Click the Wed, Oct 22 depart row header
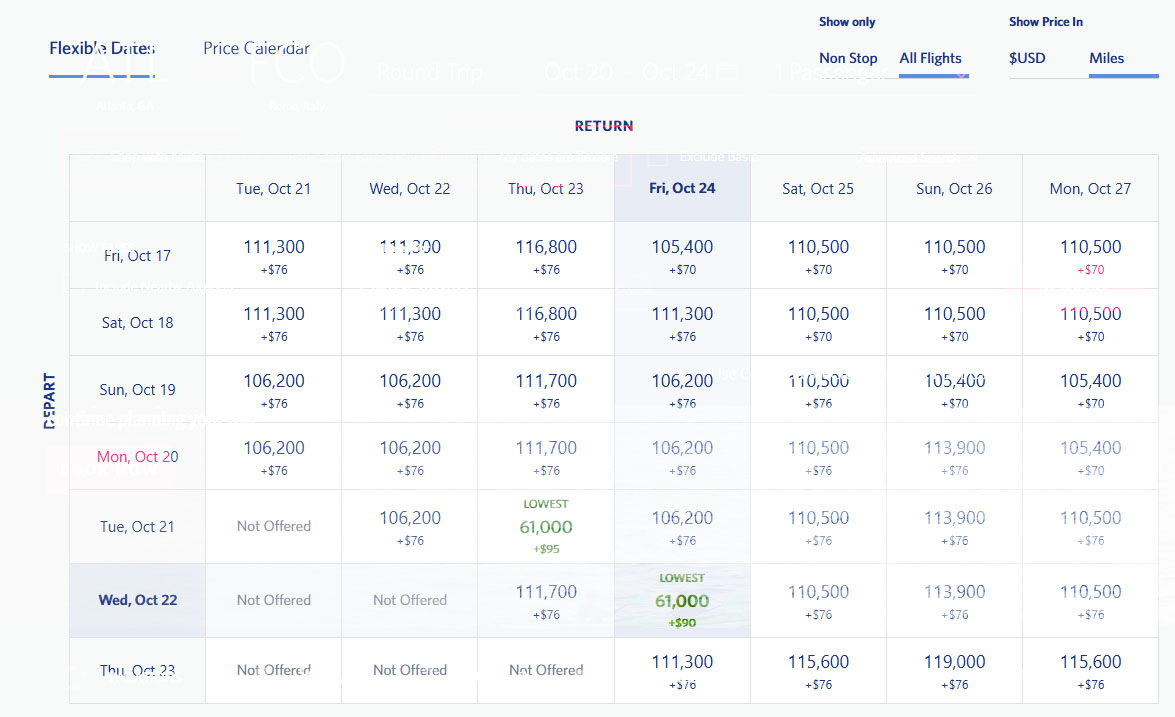1175x717 pixels. [138, 600]
